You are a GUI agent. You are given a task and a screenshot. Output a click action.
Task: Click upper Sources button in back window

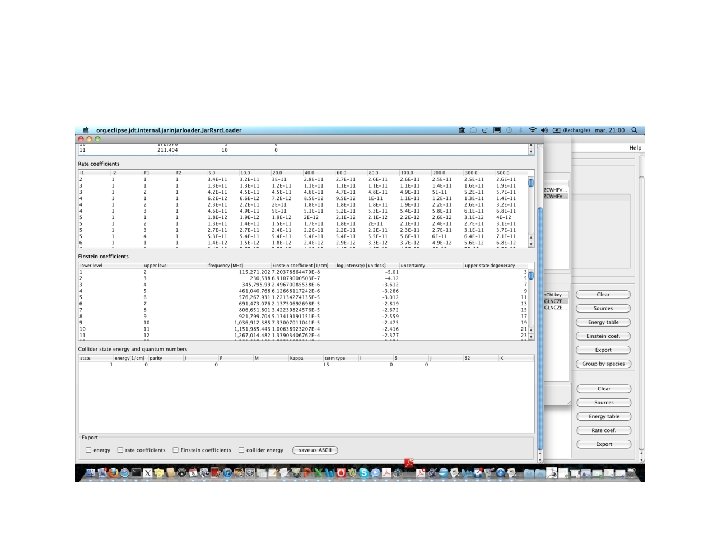pos(603,309)
